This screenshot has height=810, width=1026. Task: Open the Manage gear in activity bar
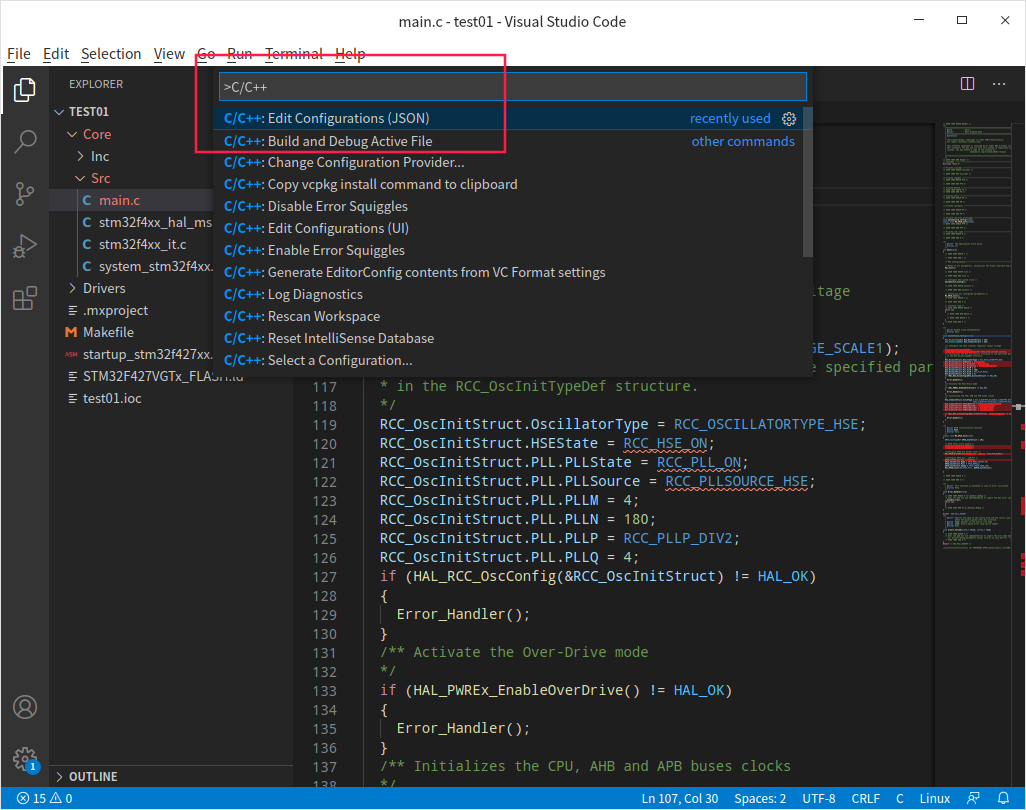tap(25, 760)
